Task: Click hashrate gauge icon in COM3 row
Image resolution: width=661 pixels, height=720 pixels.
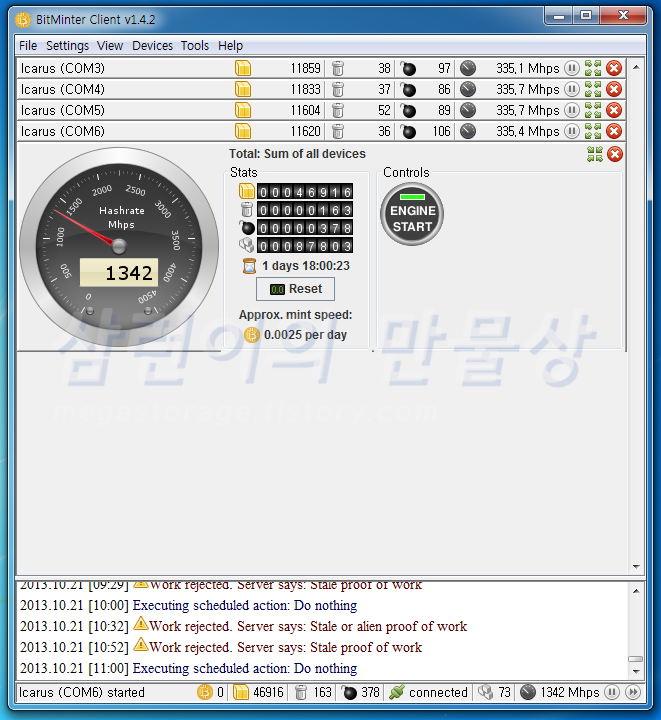Action: [x=468, y=68]
